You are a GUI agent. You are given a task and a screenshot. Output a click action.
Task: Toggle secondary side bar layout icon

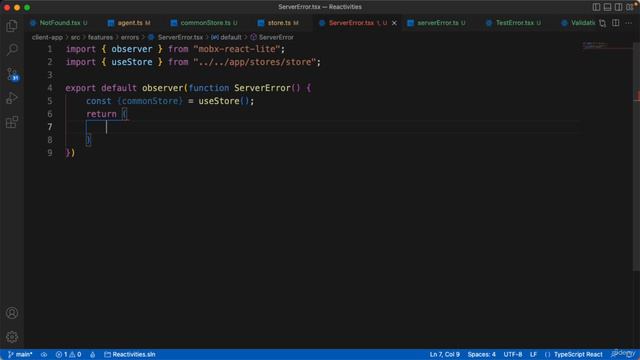point(618,7)
